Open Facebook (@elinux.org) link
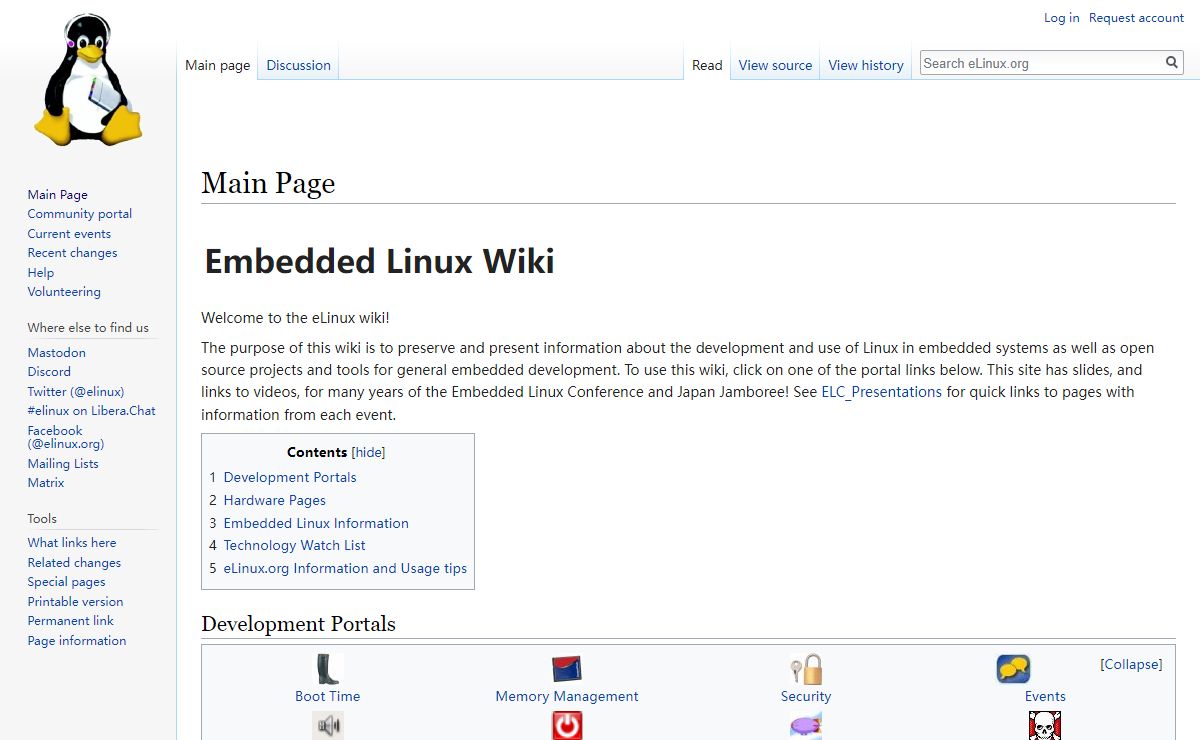Viewport: 1200px width, 740px height. [x=66, y=437]
